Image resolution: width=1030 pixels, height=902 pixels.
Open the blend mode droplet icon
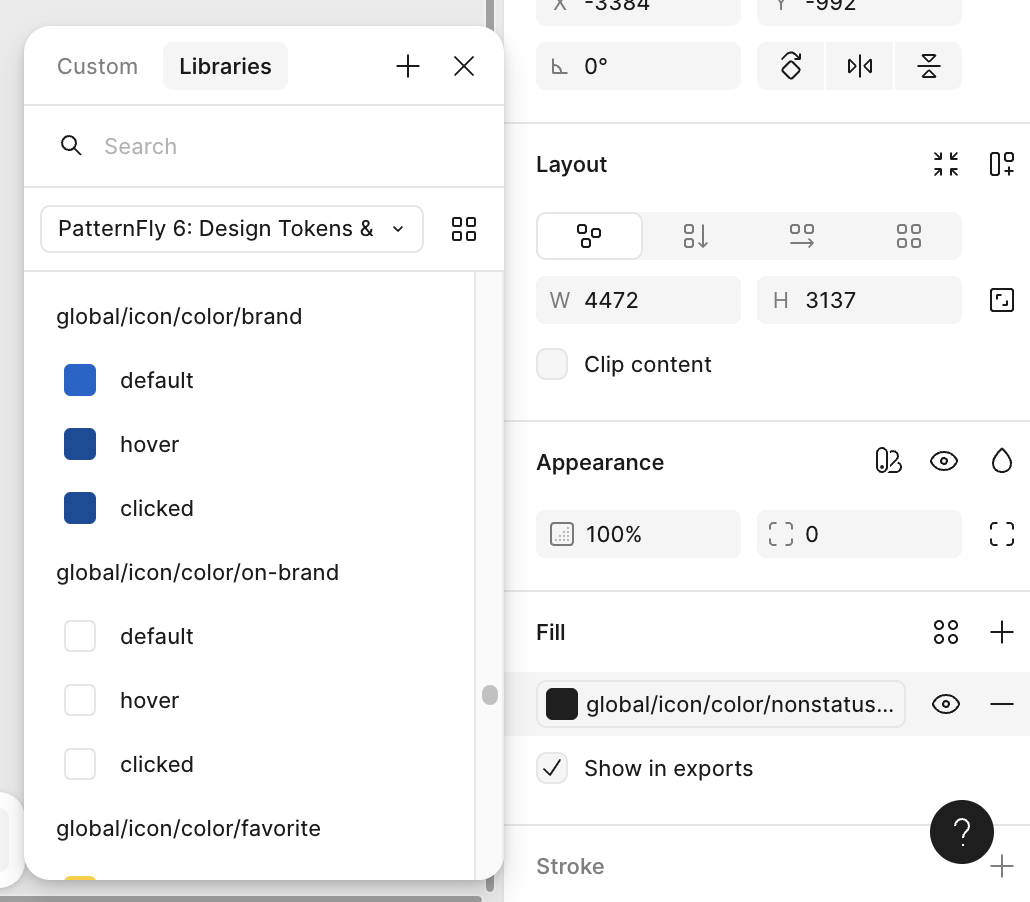tap(1001, 461)
